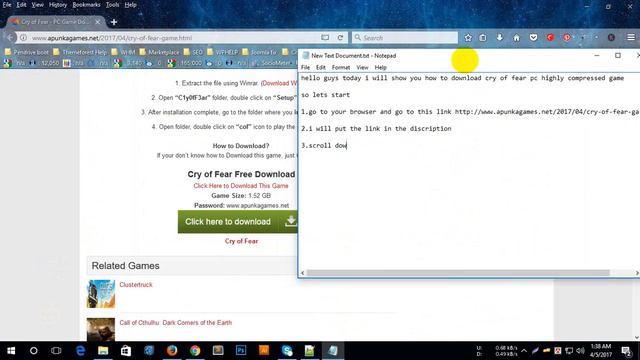The height and width of the screenshot is (360, 640).
Task: Close the Cry of Fear browser tab
Action: pyautogui.click(x=98, y=22)
